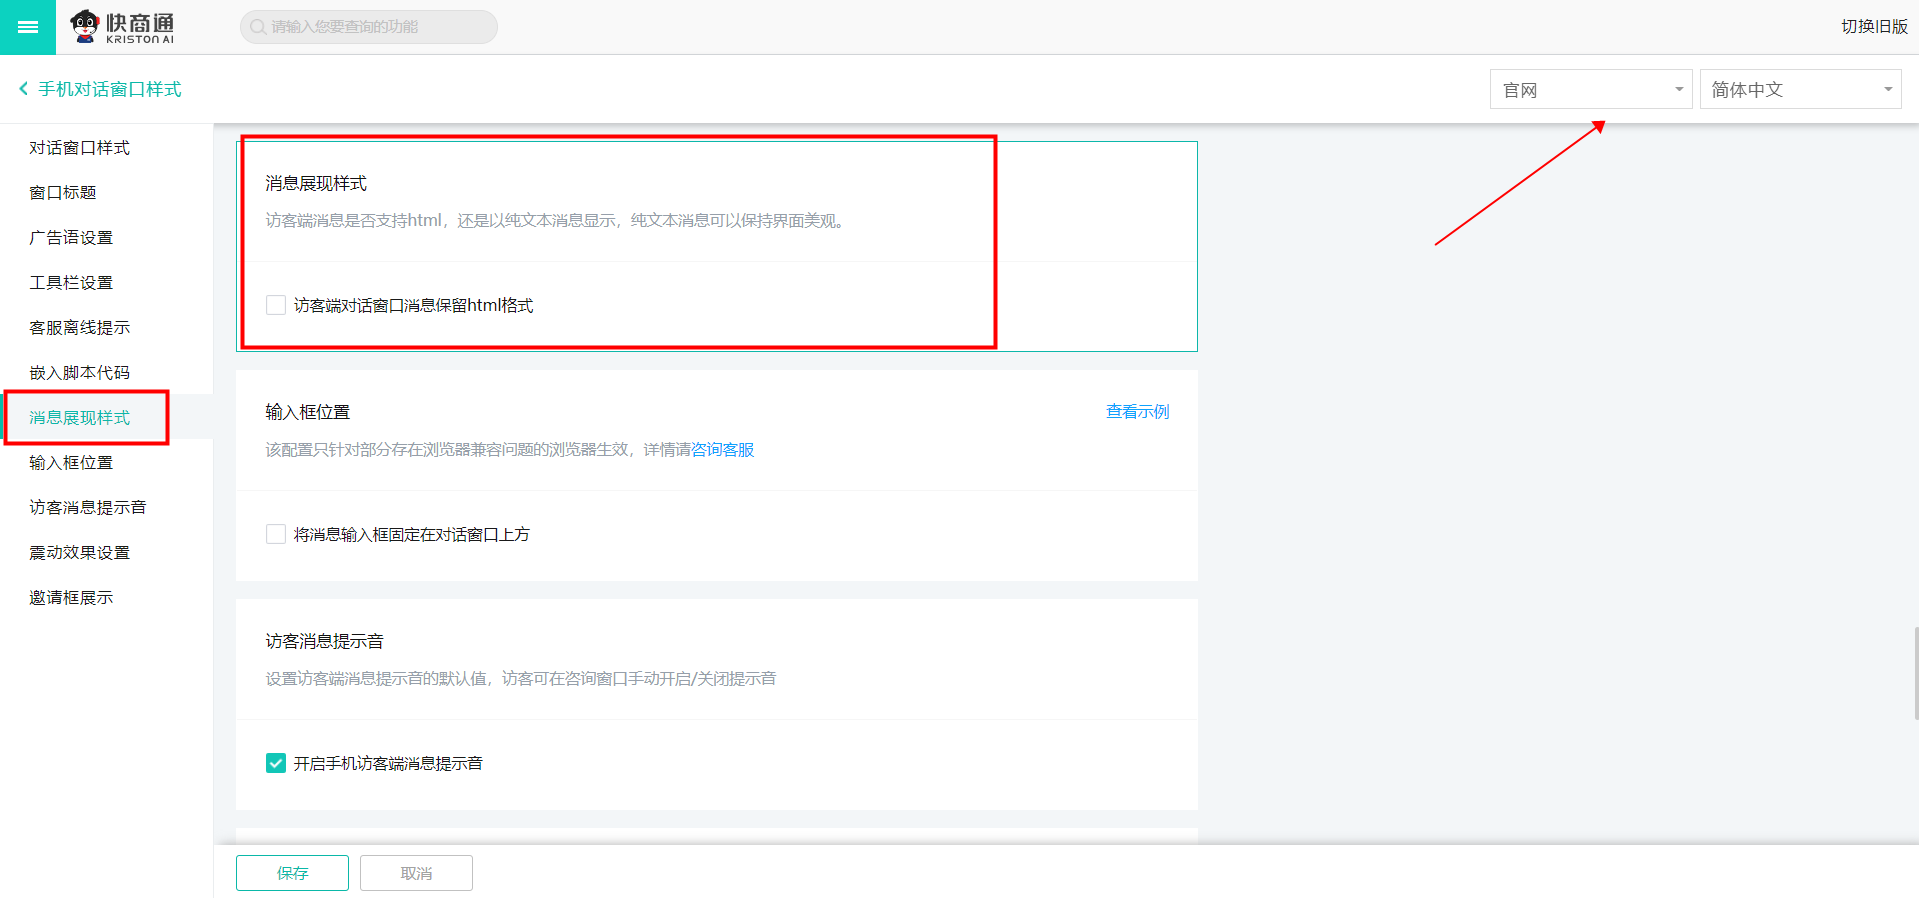
Task: Expand the 简体中文 language dropdown
Action: click(x=1800, y=90)
